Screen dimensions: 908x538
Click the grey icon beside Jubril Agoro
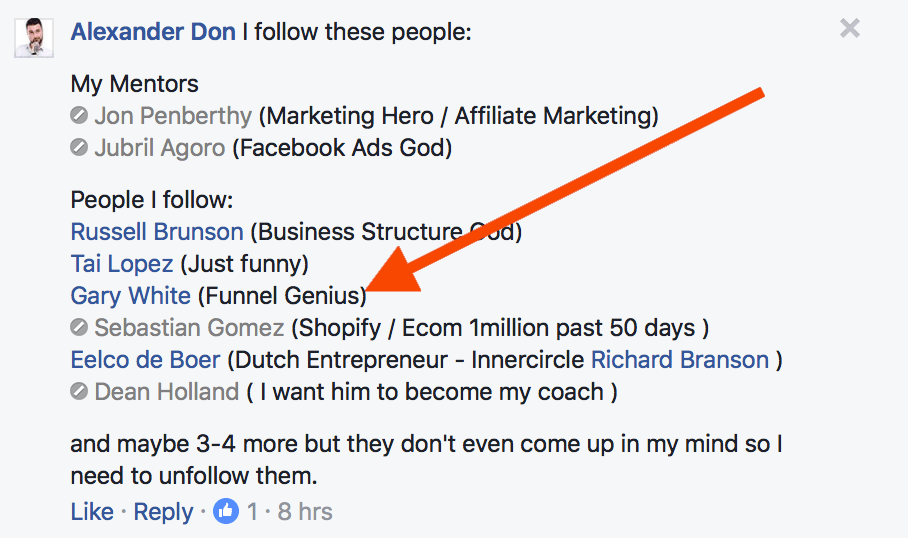pos(79,149)
